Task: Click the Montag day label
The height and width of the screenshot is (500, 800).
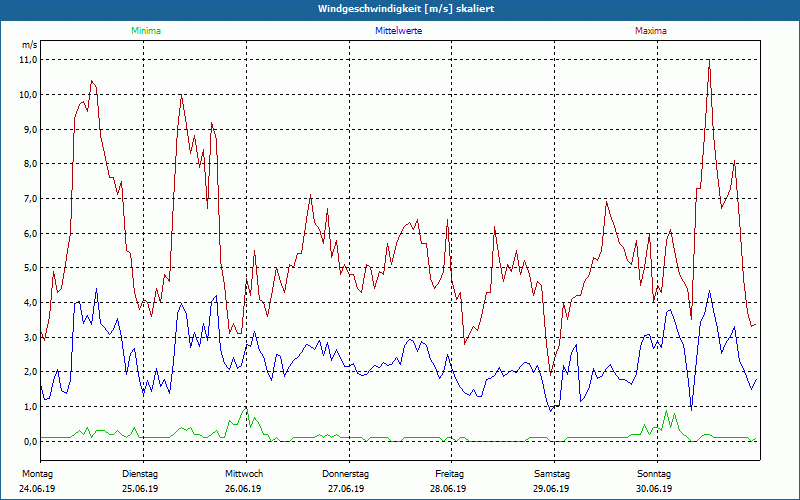Action: click(37, 474)
